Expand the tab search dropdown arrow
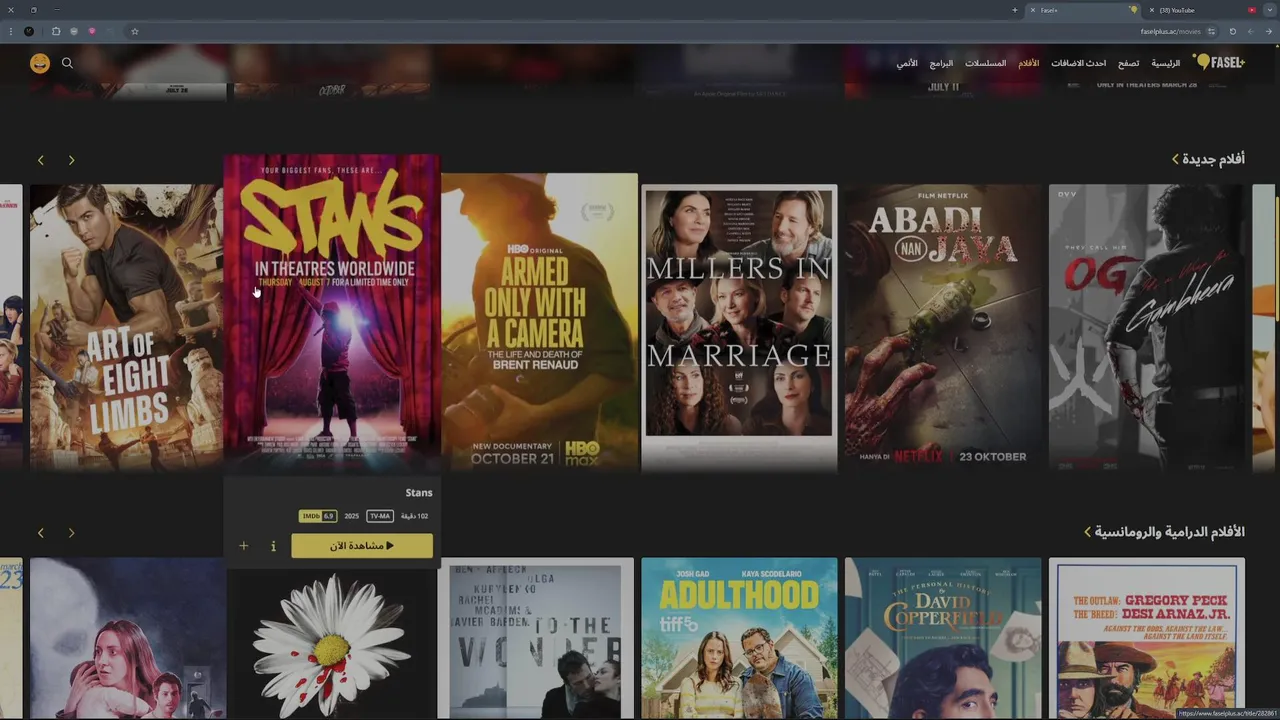Viewport: 1280px width, 720px height. pyautogui.click(x=1270, y=10)
